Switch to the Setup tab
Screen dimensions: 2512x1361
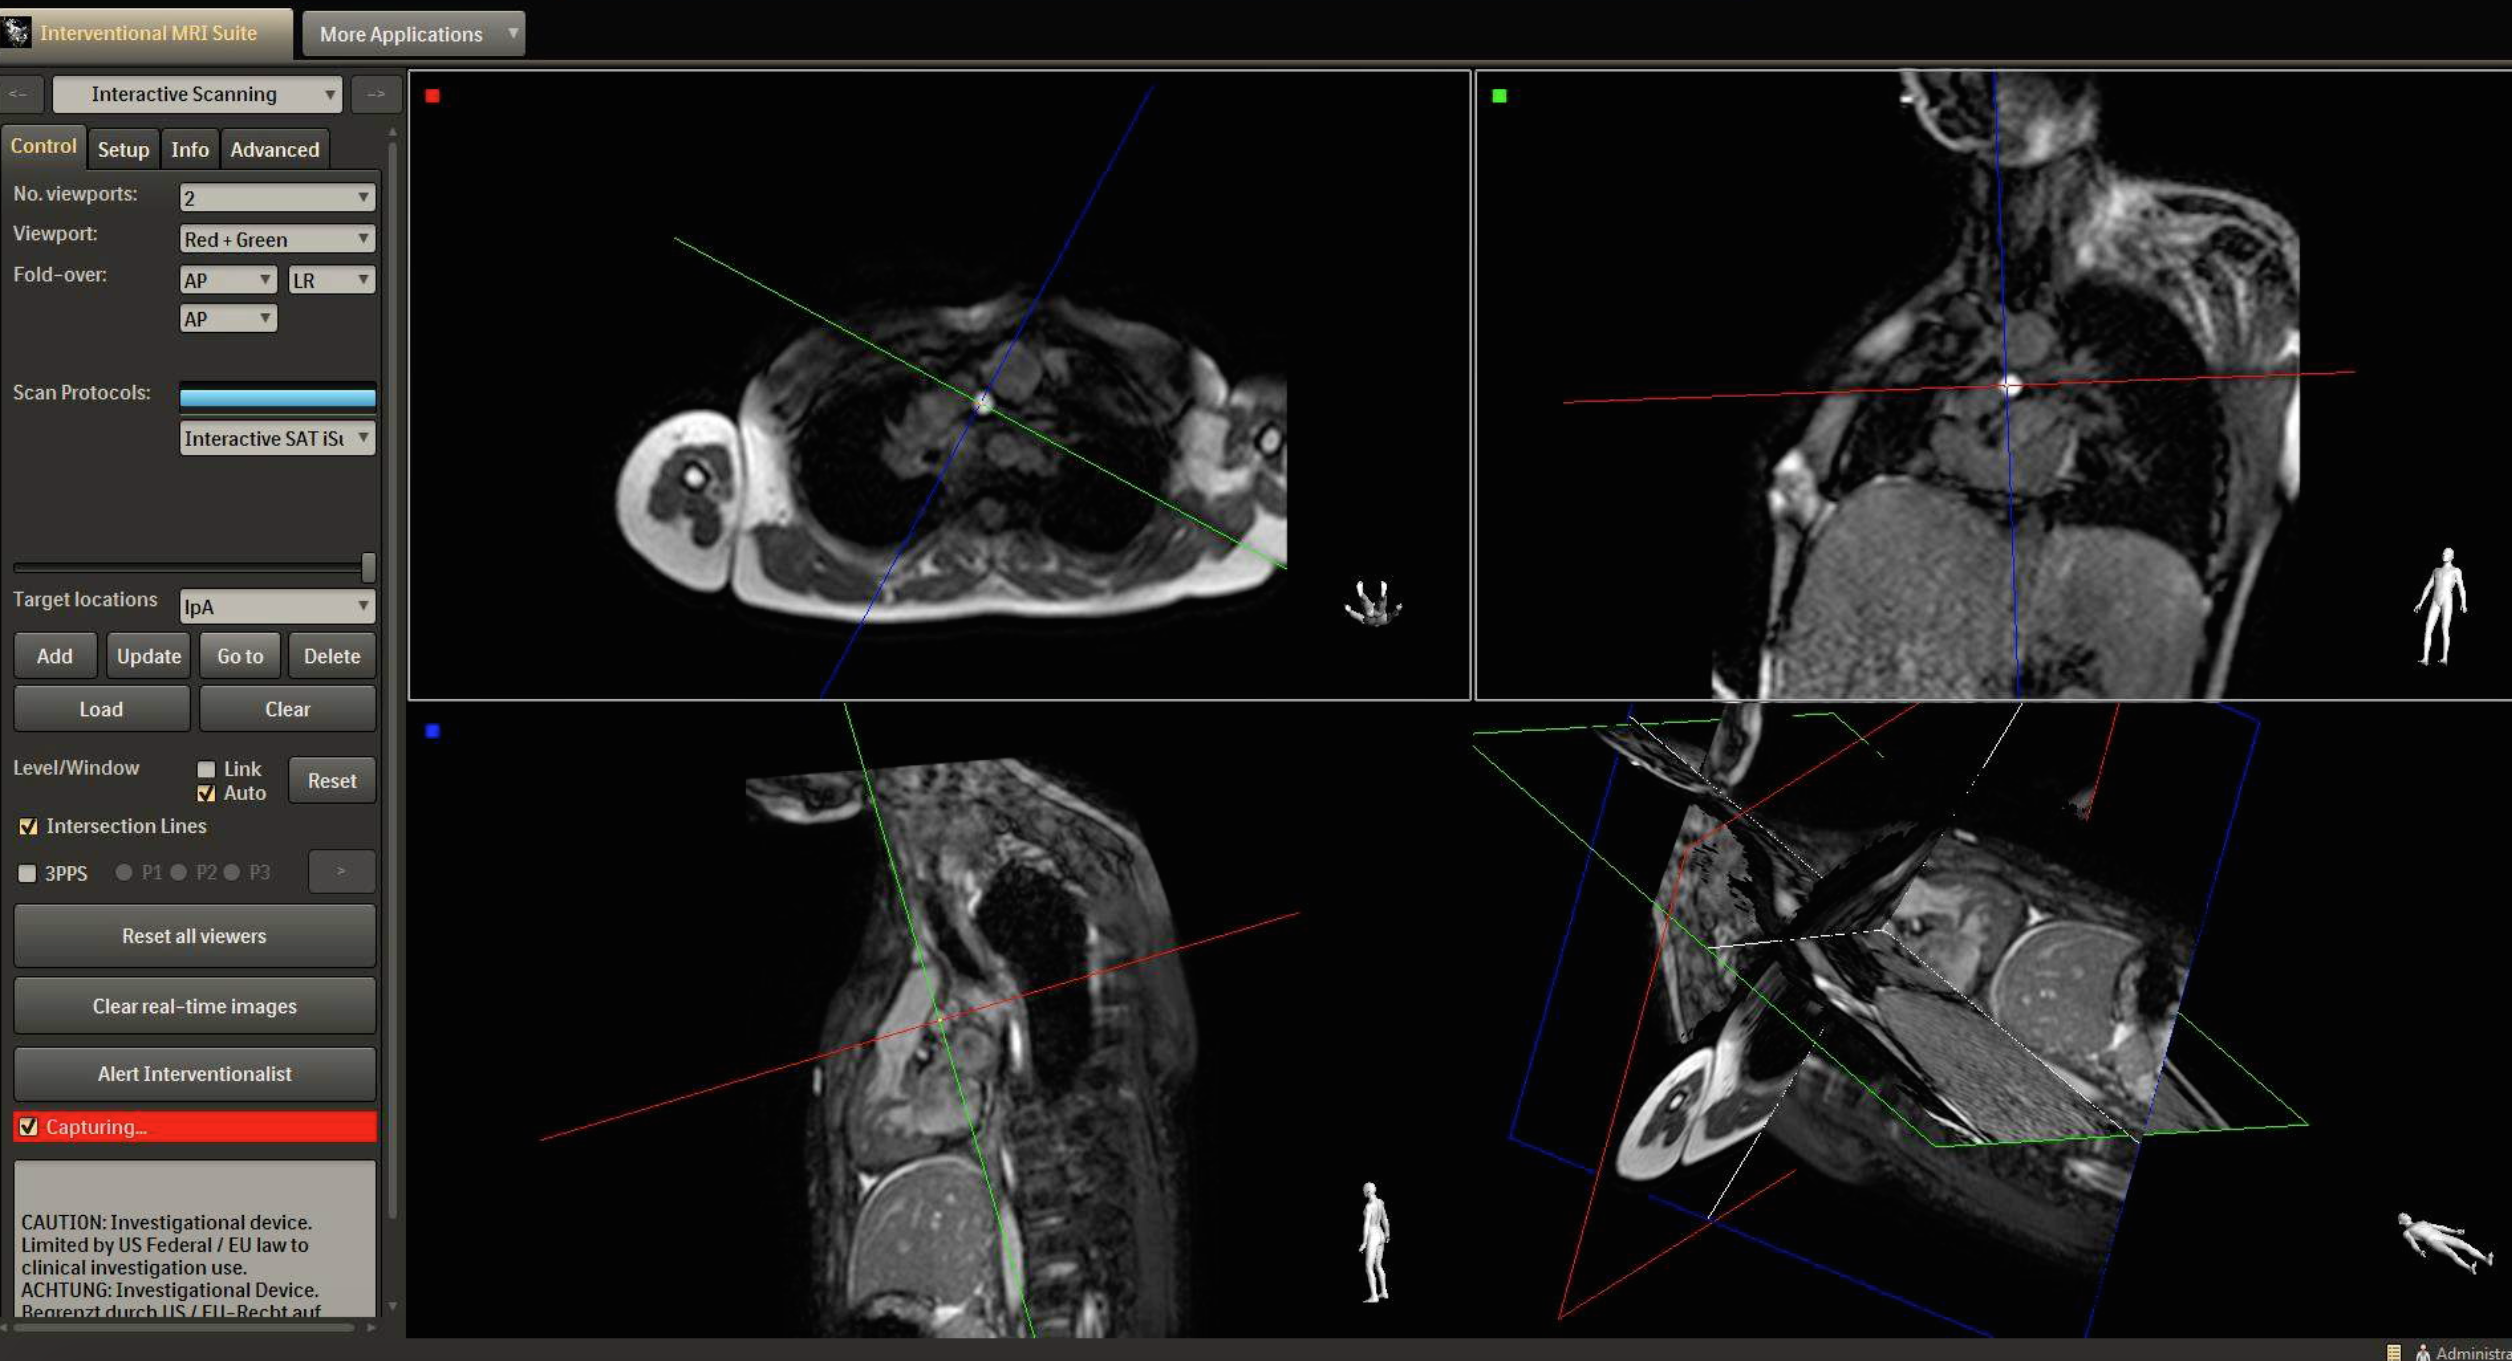click(123, 149)
